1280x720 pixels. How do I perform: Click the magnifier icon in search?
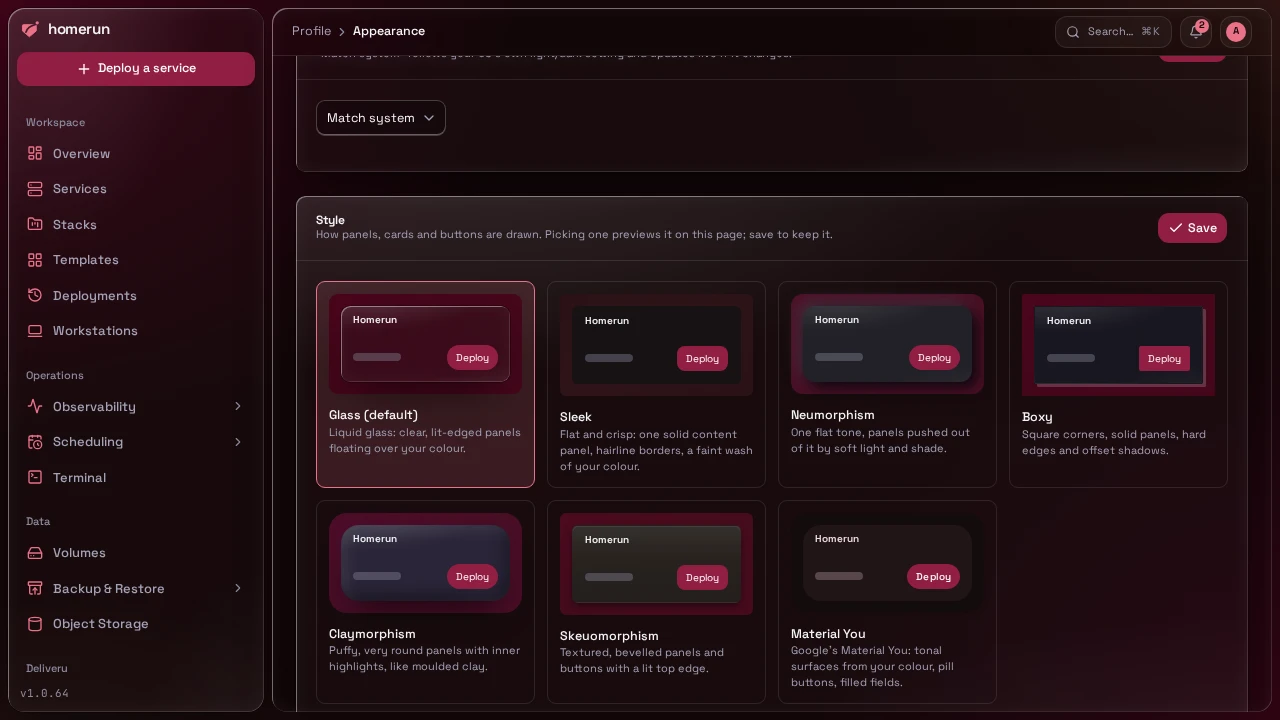click(1073, 32)
